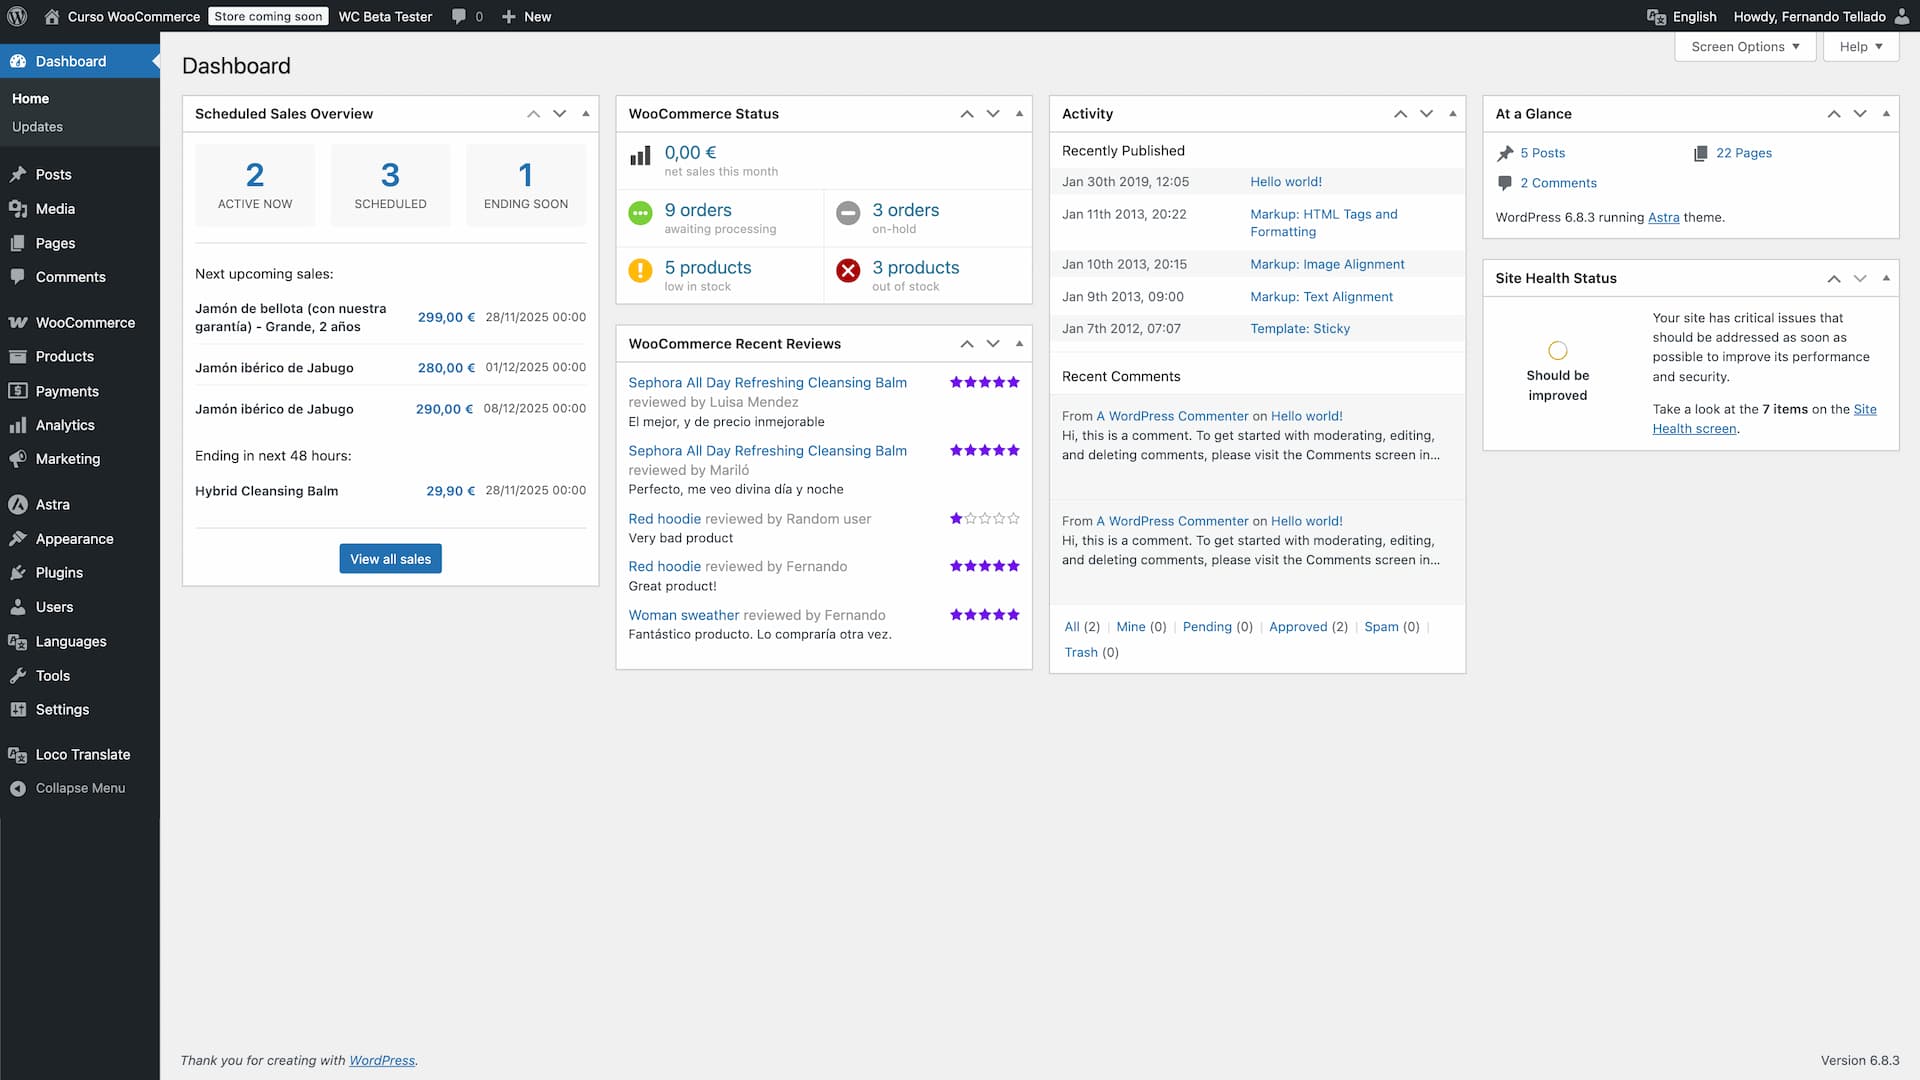Image resolution: width=1920 pixels, height=1080 pixels.
Task: Toggle the At a Glance panel collapse triangle
Action: coord(1886,114)
